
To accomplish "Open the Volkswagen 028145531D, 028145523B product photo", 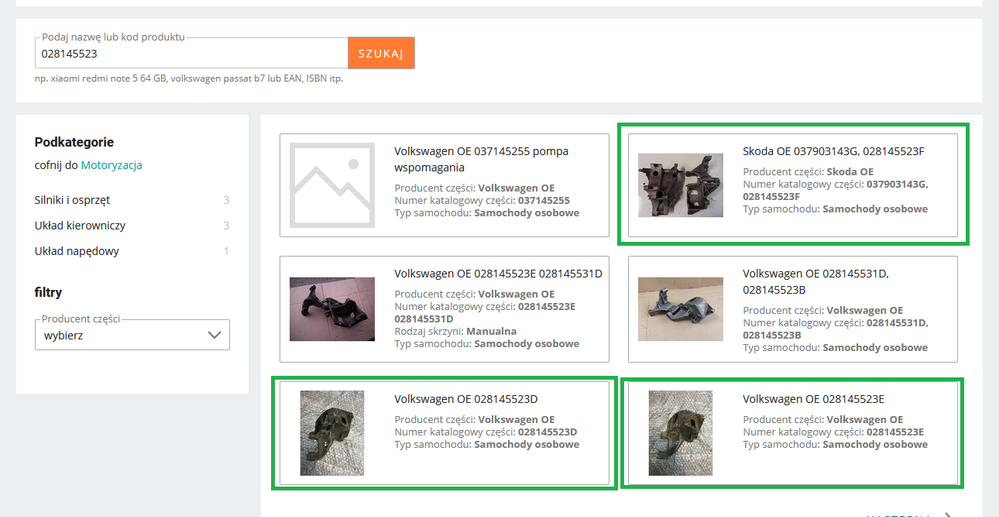I will pos(680,309).
